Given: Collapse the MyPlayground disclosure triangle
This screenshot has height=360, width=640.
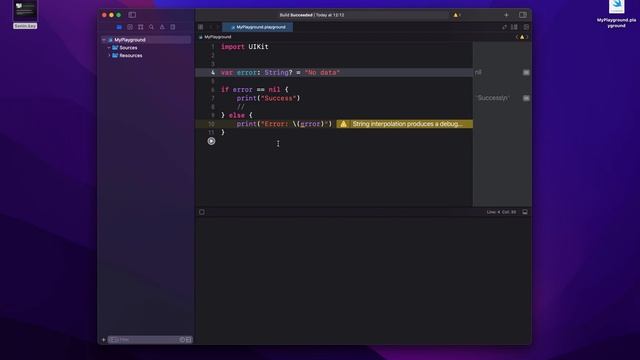Looking at the screenshot, I should point(104,40).
